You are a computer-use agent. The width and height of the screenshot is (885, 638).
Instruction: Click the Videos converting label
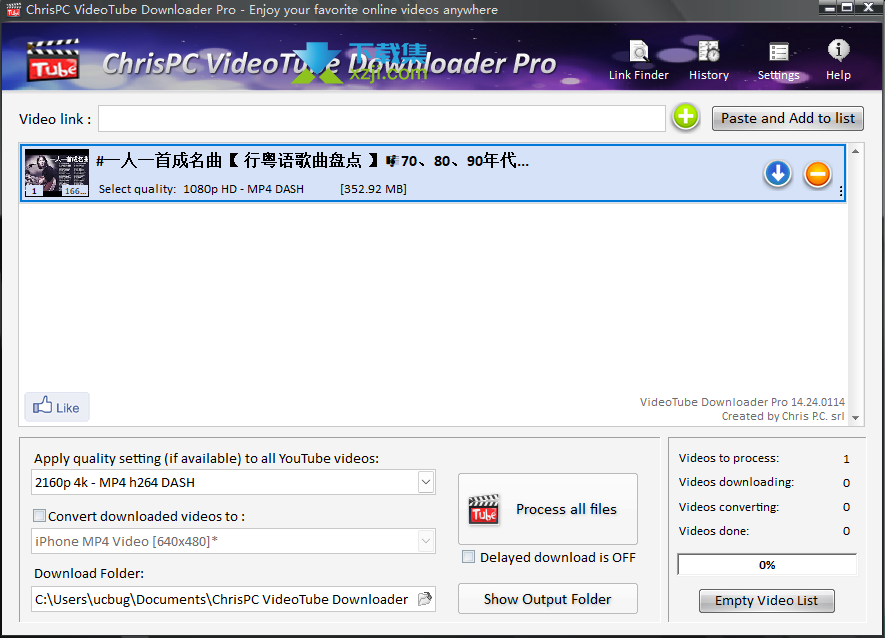(729, 507)
